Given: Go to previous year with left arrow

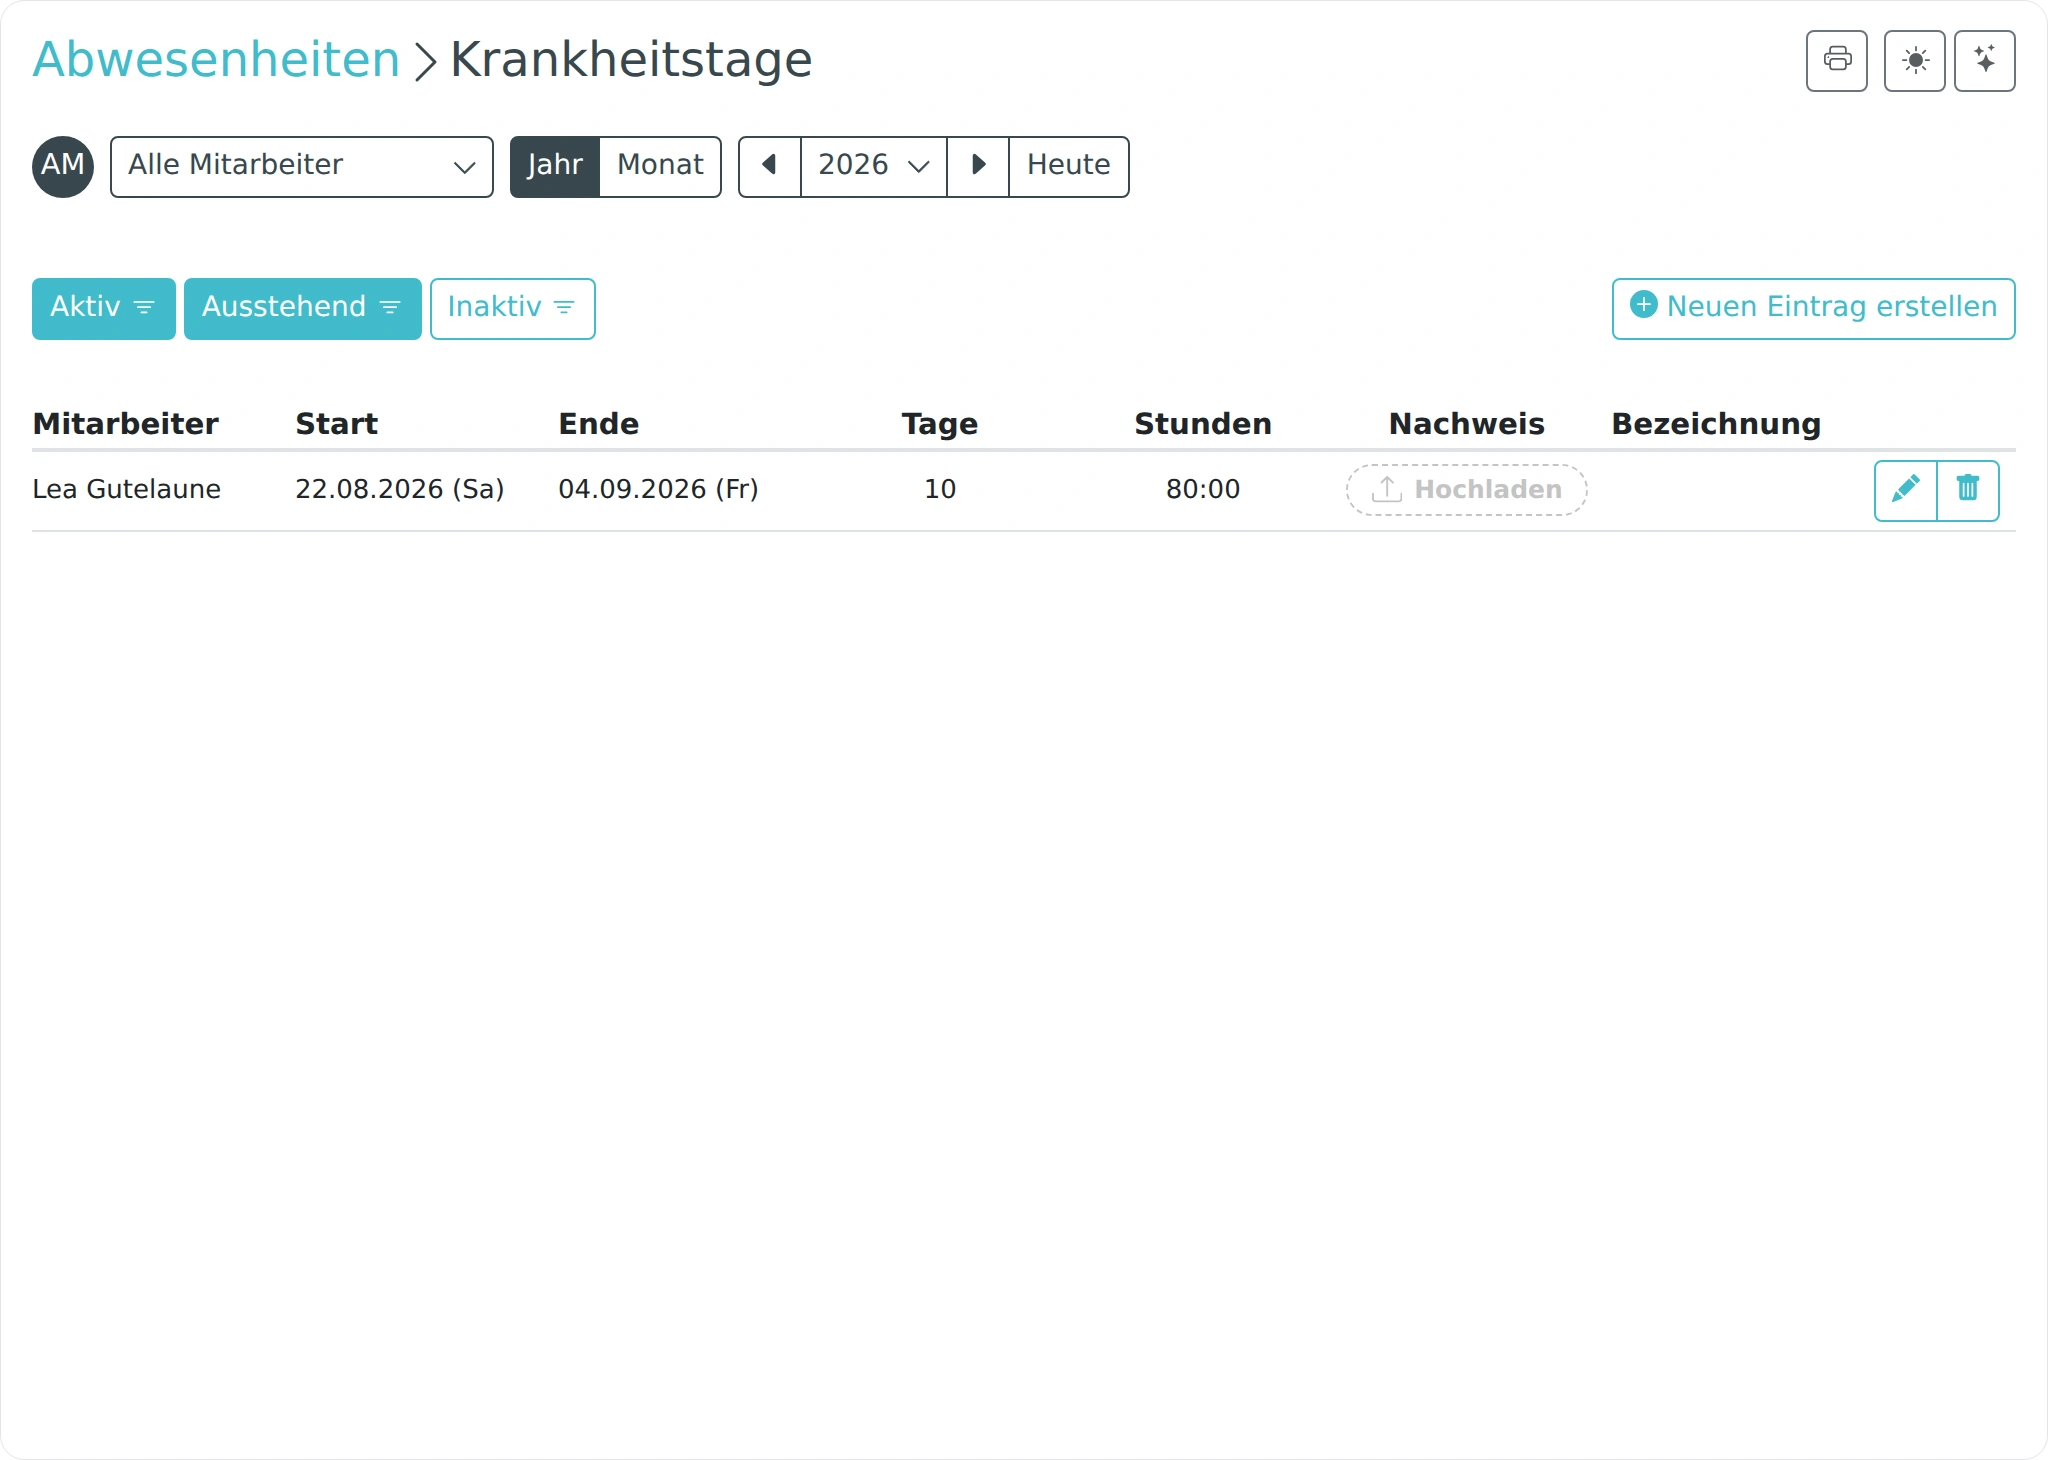Looking at the screenshot, I should click(x=770, y=167).
